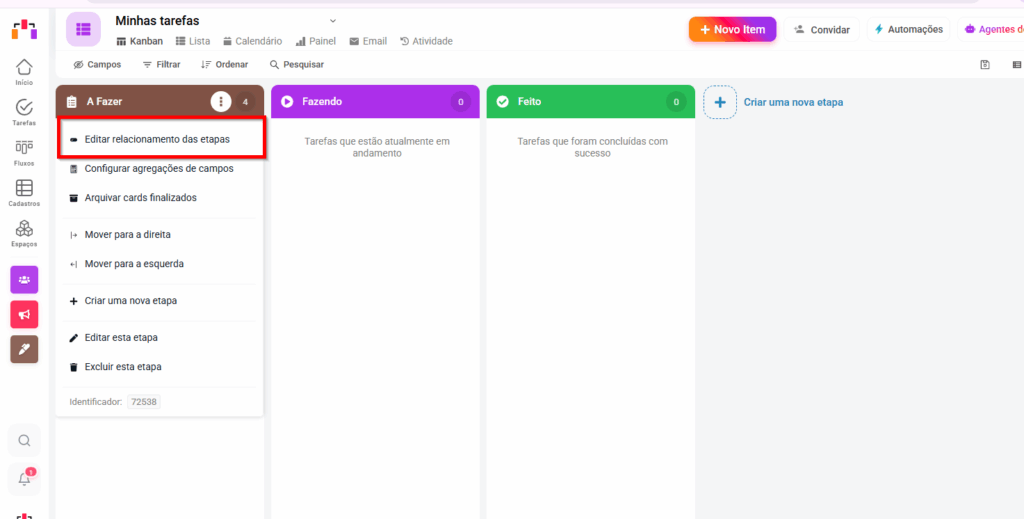
Task: Choose Arquivar cards finalizados
Action: [140, 198]
